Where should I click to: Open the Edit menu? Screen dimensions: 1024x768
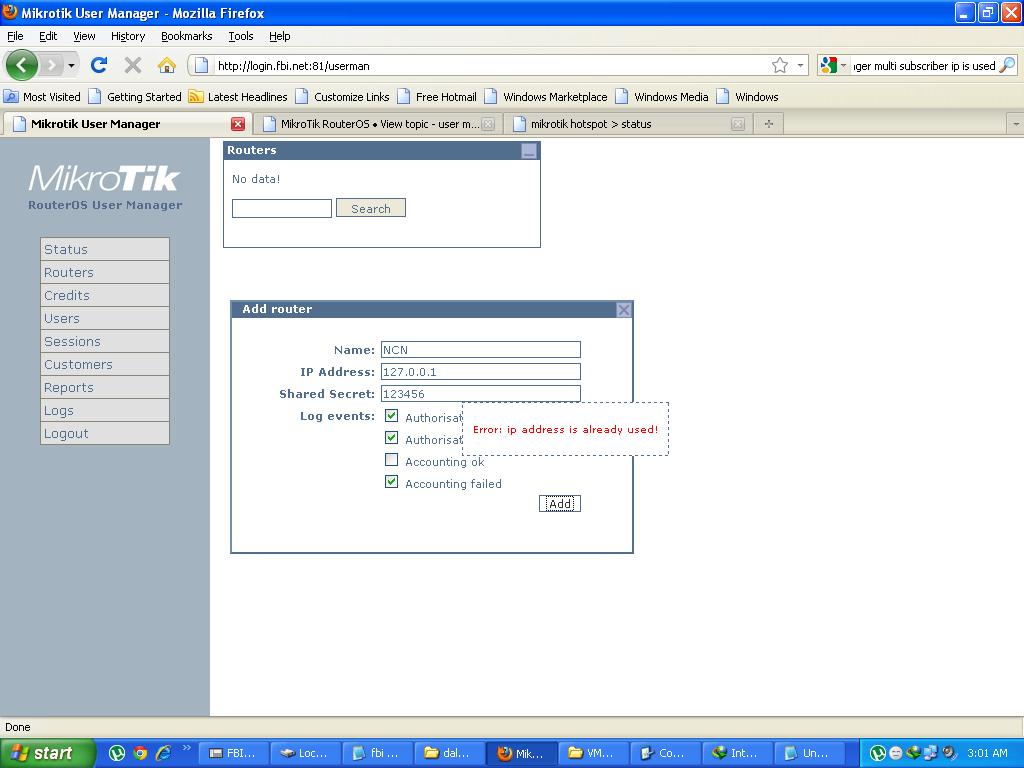pyautogui.click(x=48, y=36)
